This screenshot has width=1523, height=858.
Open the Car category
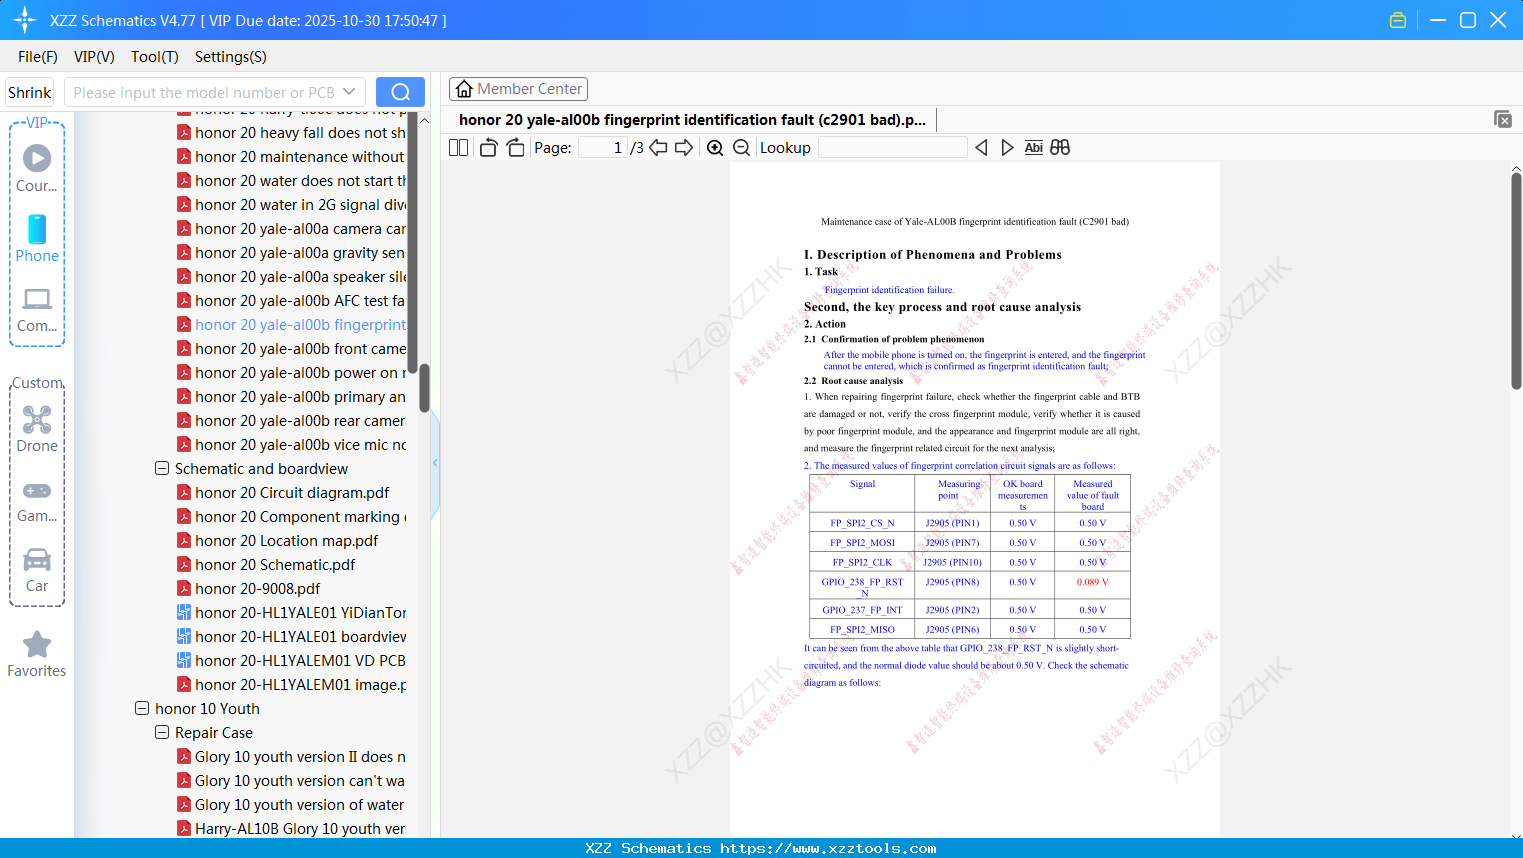tap(37, 570)
